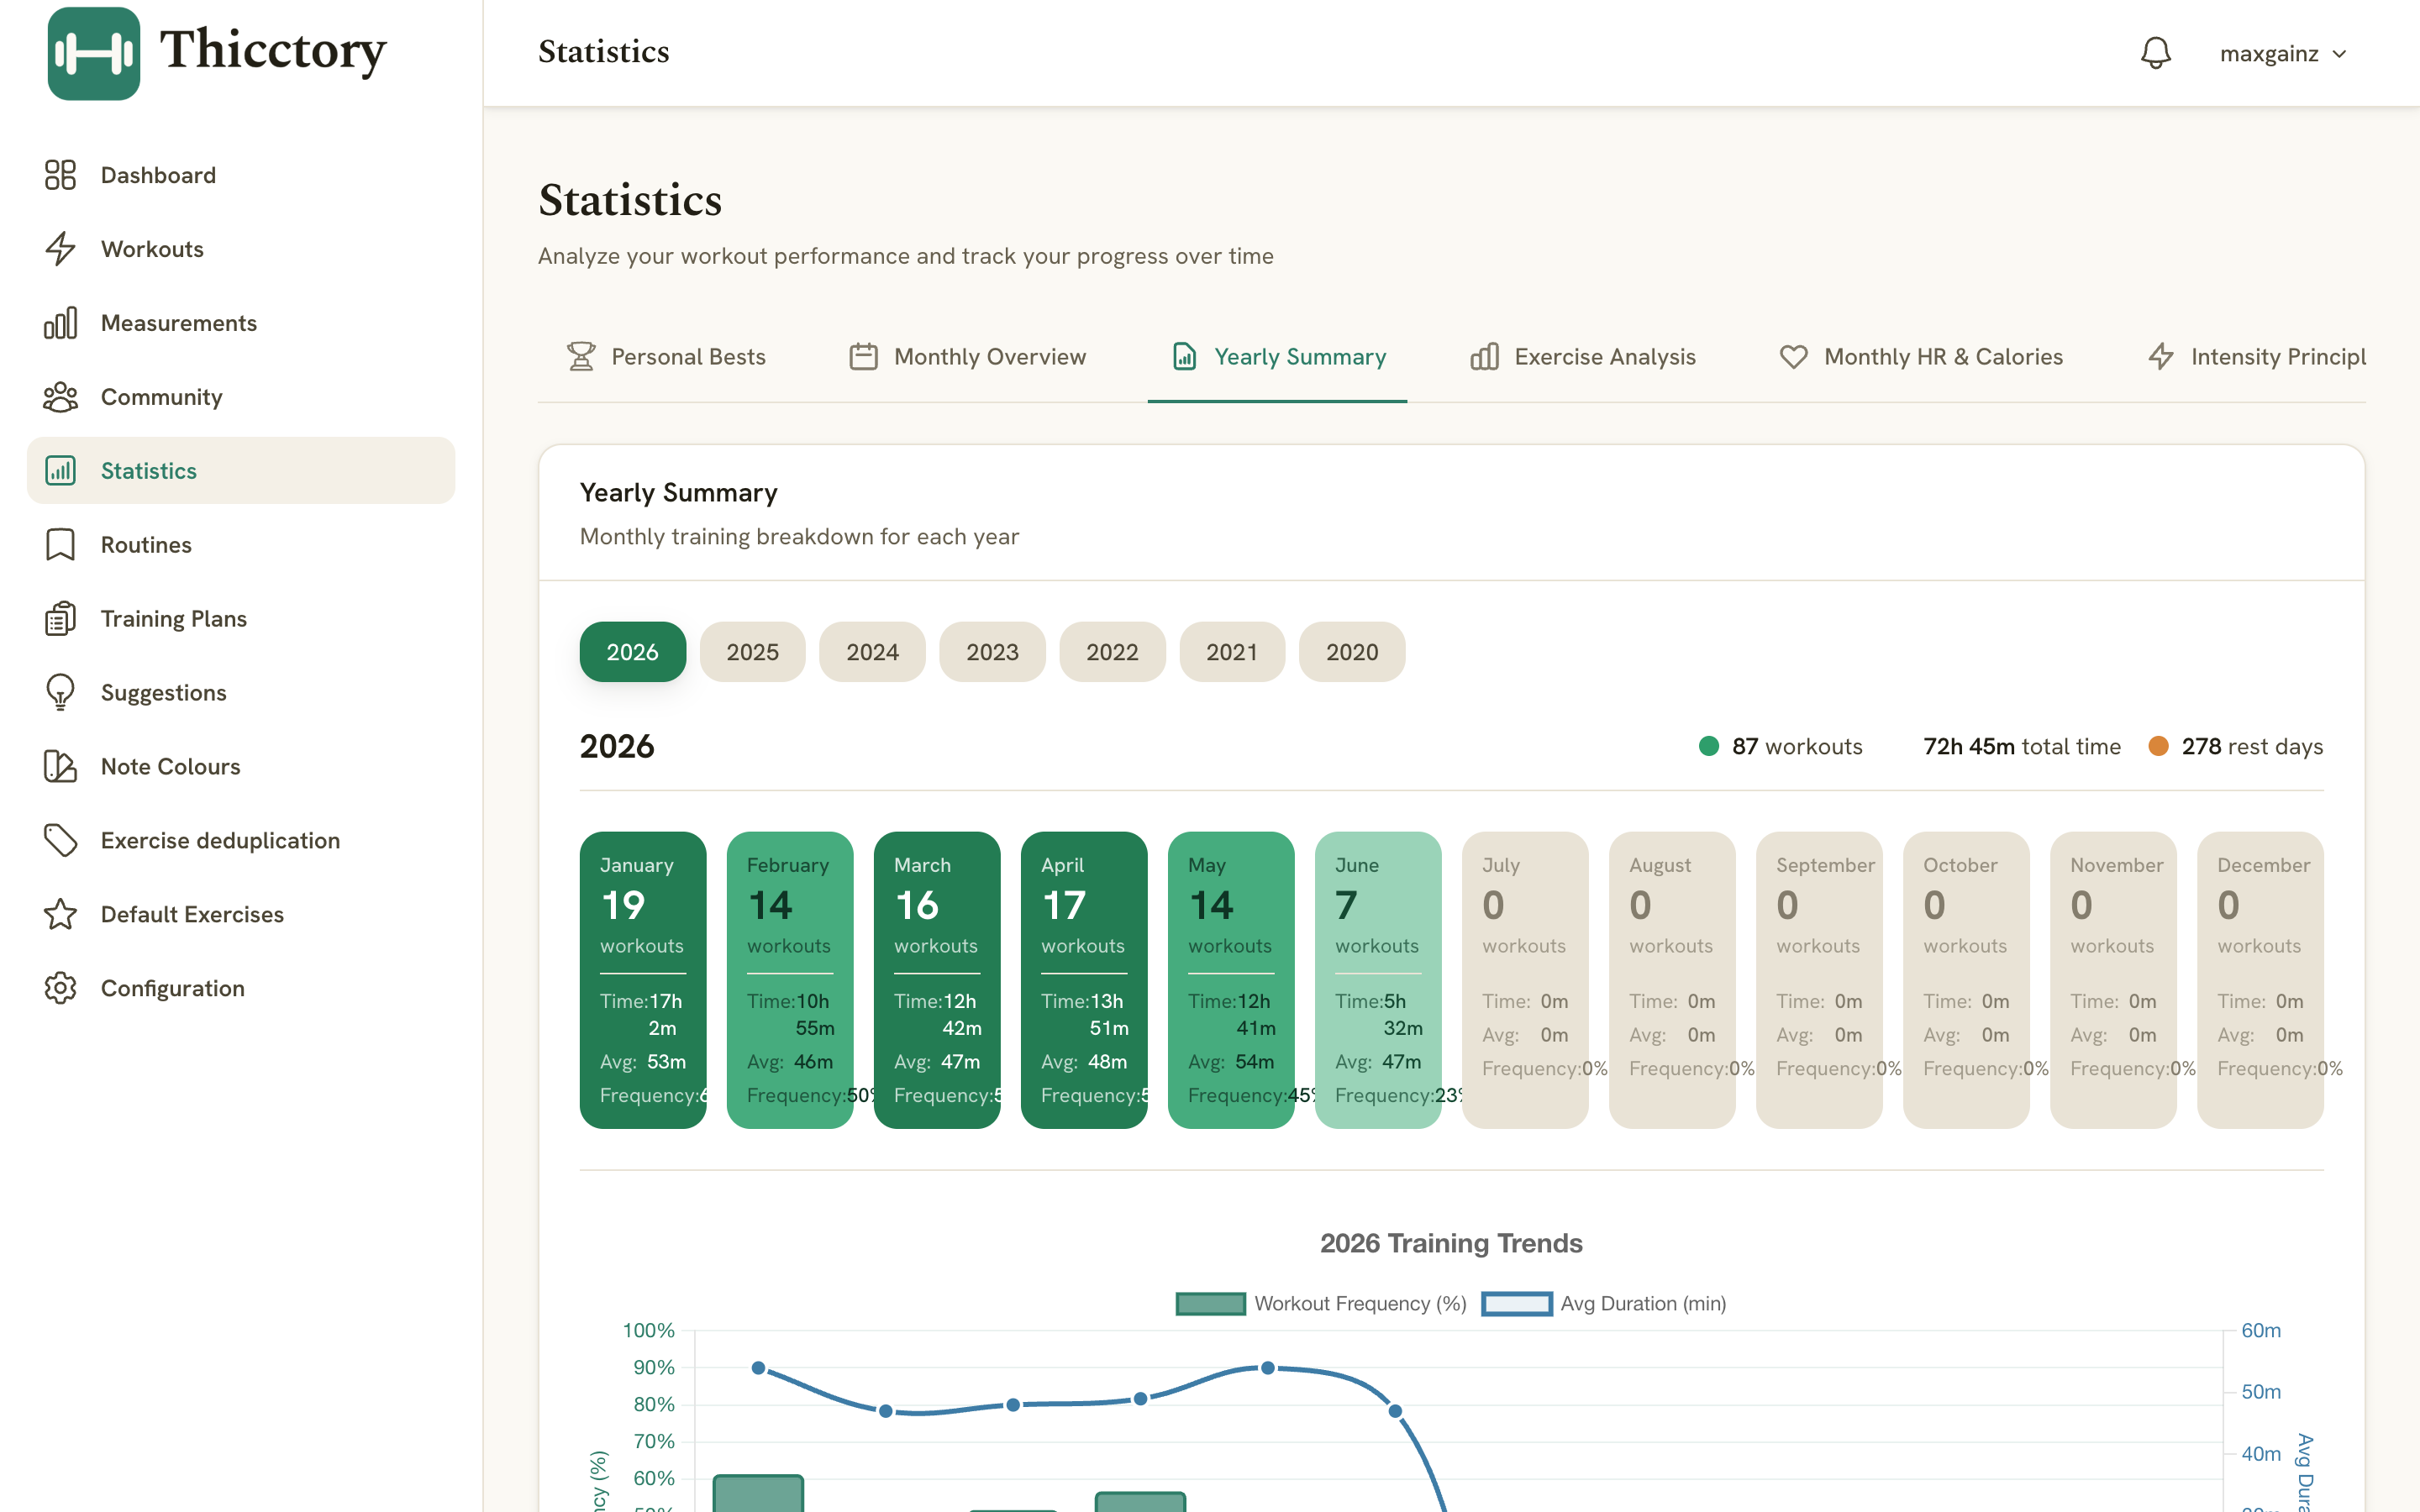This screenshot has height=1512, width=2420.
Task: Click the Yearly Summary document icon
Action: (1184, 357)
